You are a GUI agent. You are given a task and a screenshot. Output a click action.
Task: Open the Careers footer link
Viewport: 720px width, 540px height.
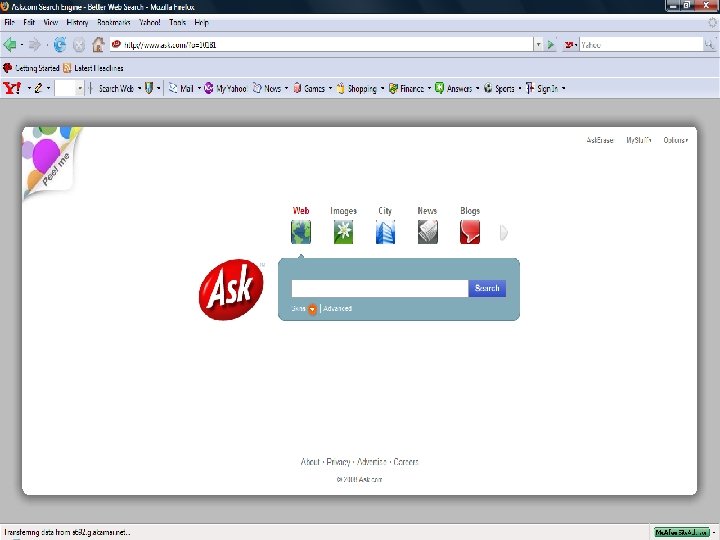click(406, 461)
